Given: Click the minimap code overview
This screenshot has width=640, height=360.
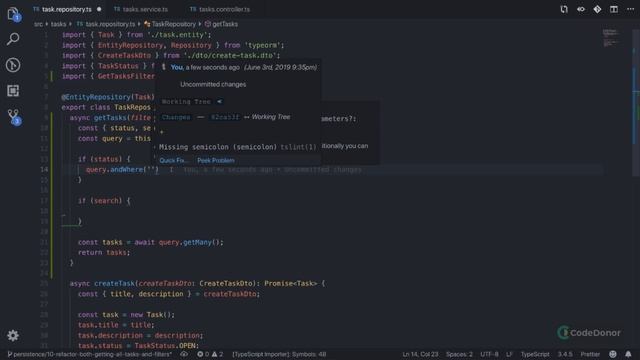Looking at the screenshot, I should pos(611,38).
